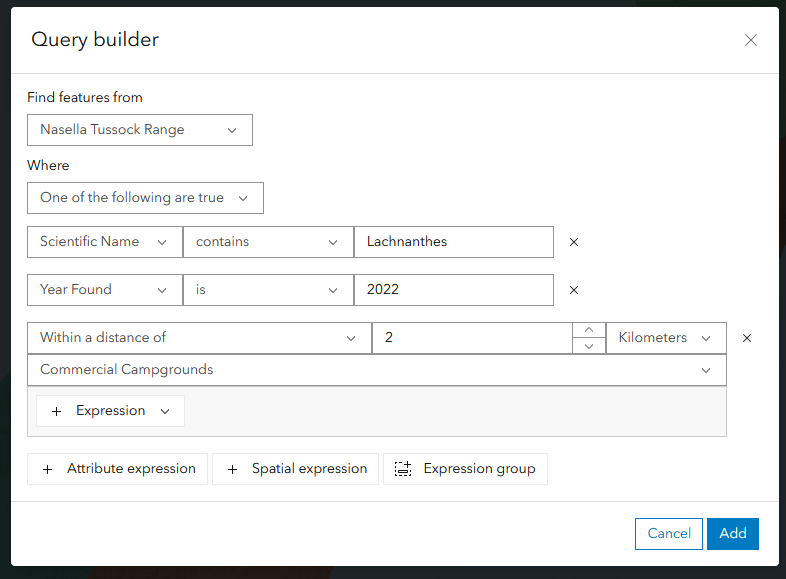Increase the distance value by one step
The width and height of the screenshot is (786, 579).
point(589,330)
